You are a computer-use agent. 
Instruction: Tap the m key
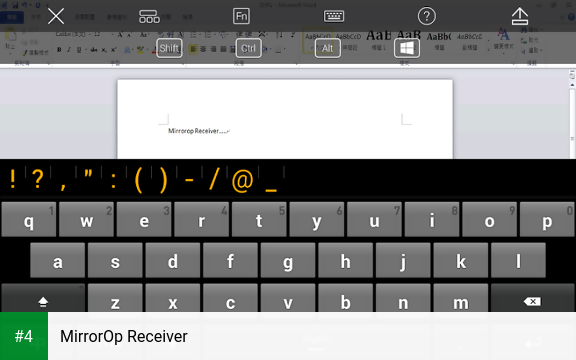pos(461,298)
